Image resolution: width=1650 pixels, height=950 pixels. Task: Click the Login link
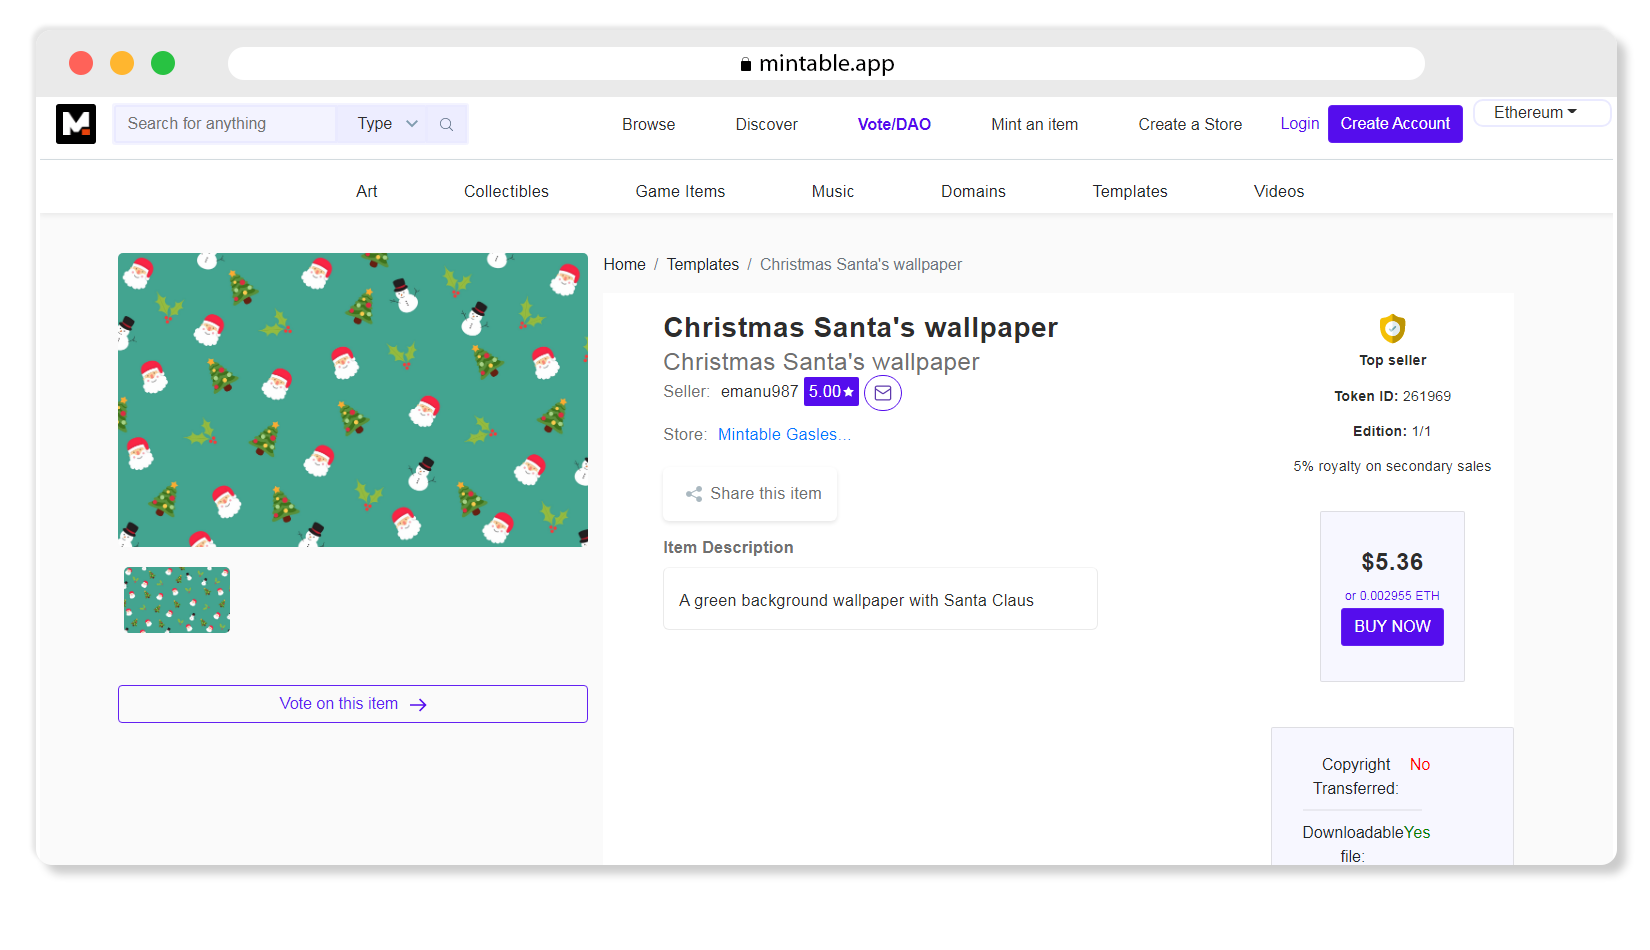click(x=1299, y=124)
